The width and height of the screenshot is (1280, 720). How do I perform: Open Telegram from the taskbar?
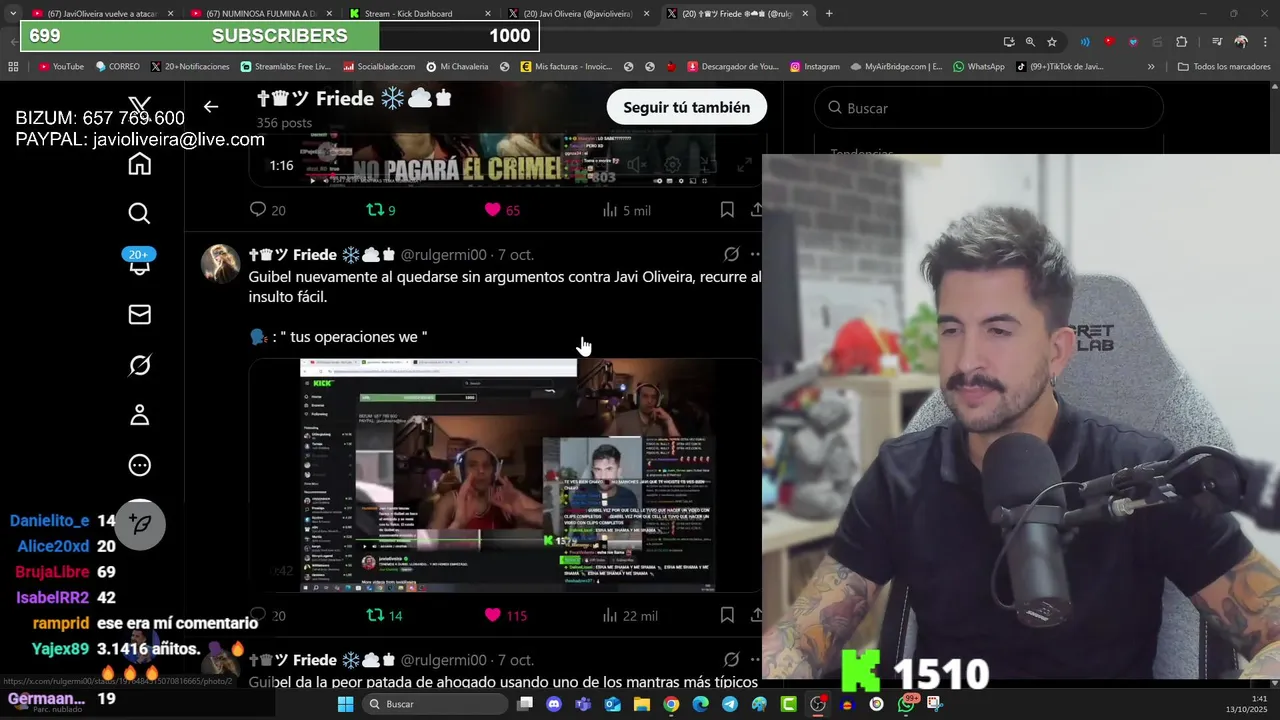730,704
